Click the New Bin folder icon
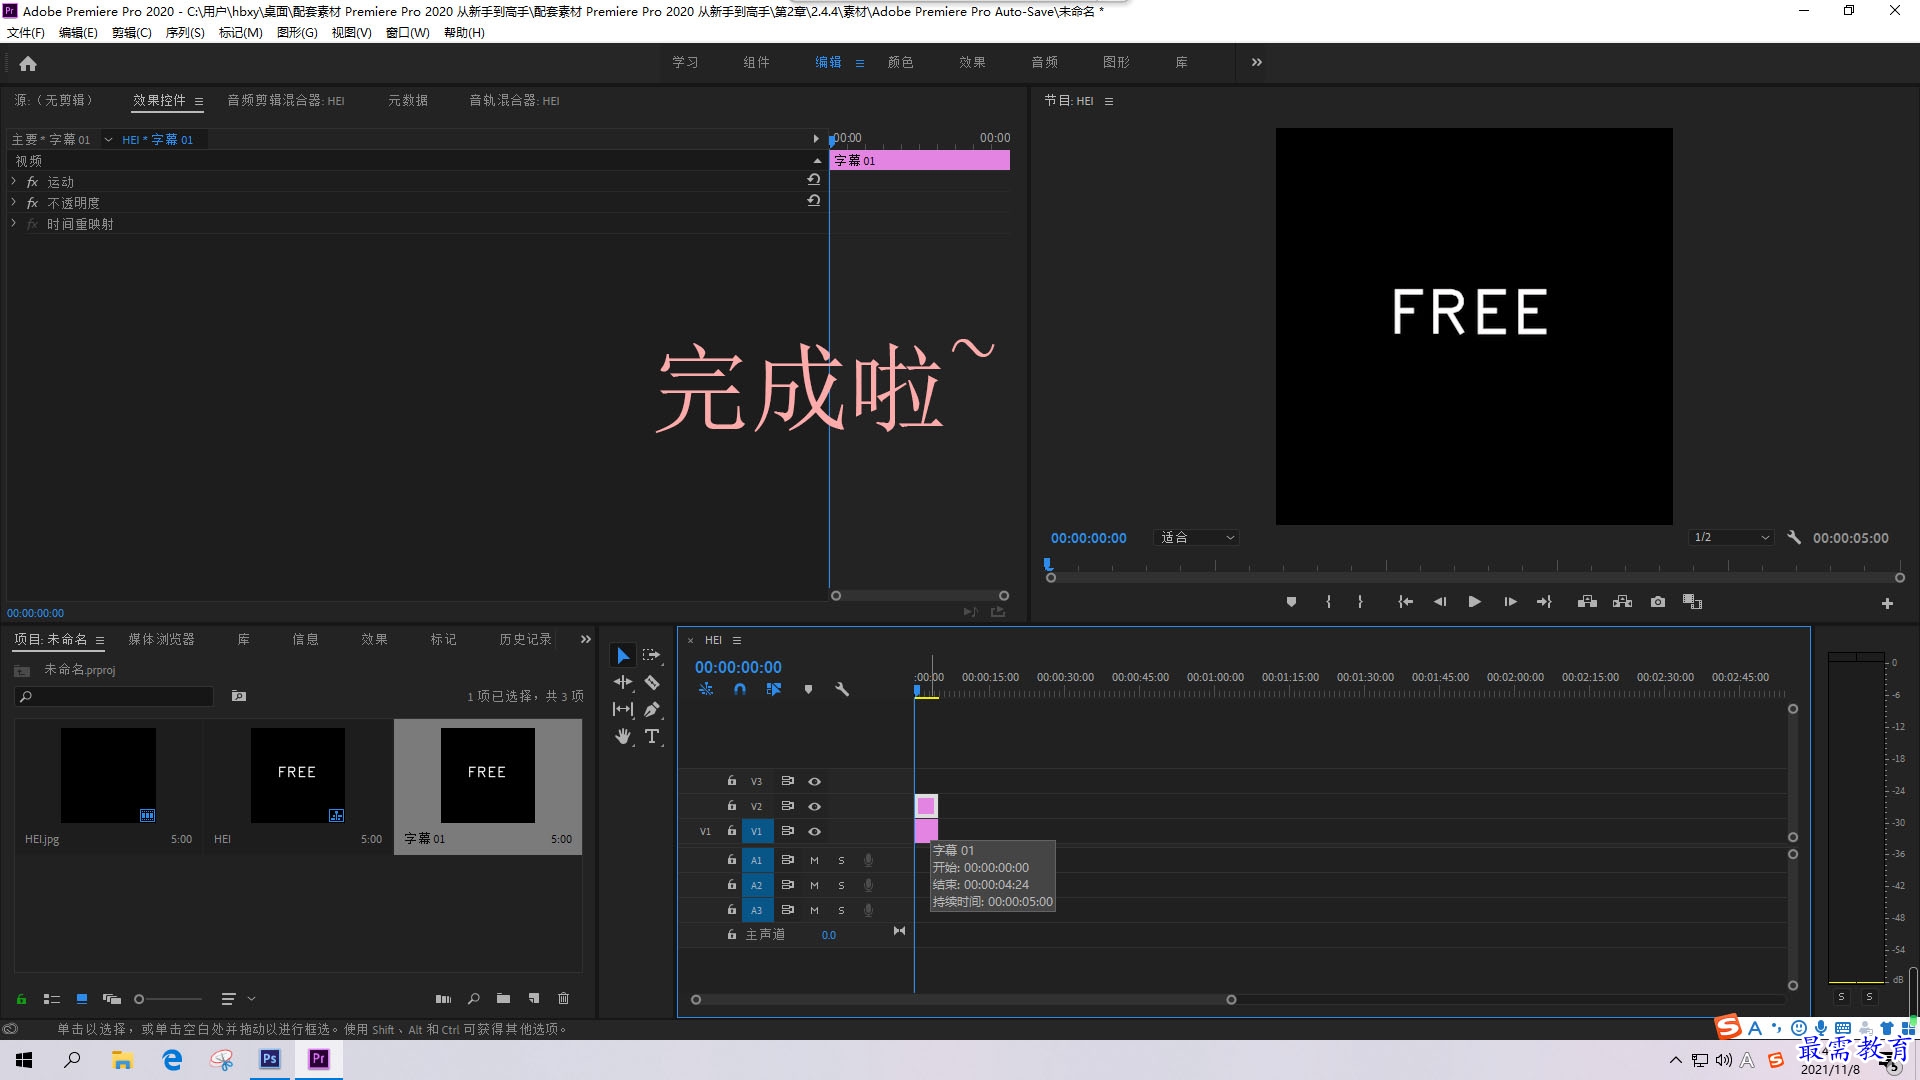 click(503, 998)
